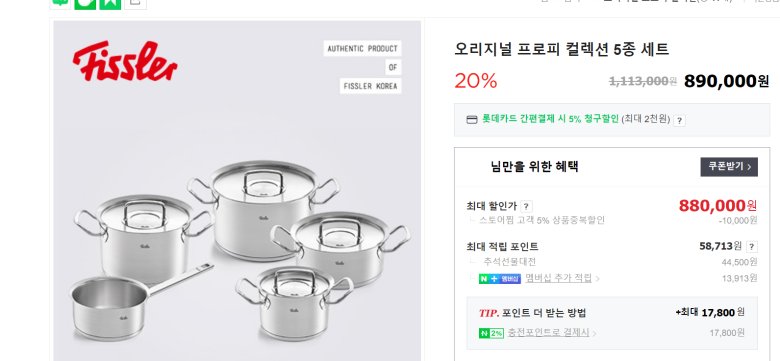
Task: Expand the chevron after 충전포인트로 결제시
Action: pyautogui.click(x=594, y=333)
